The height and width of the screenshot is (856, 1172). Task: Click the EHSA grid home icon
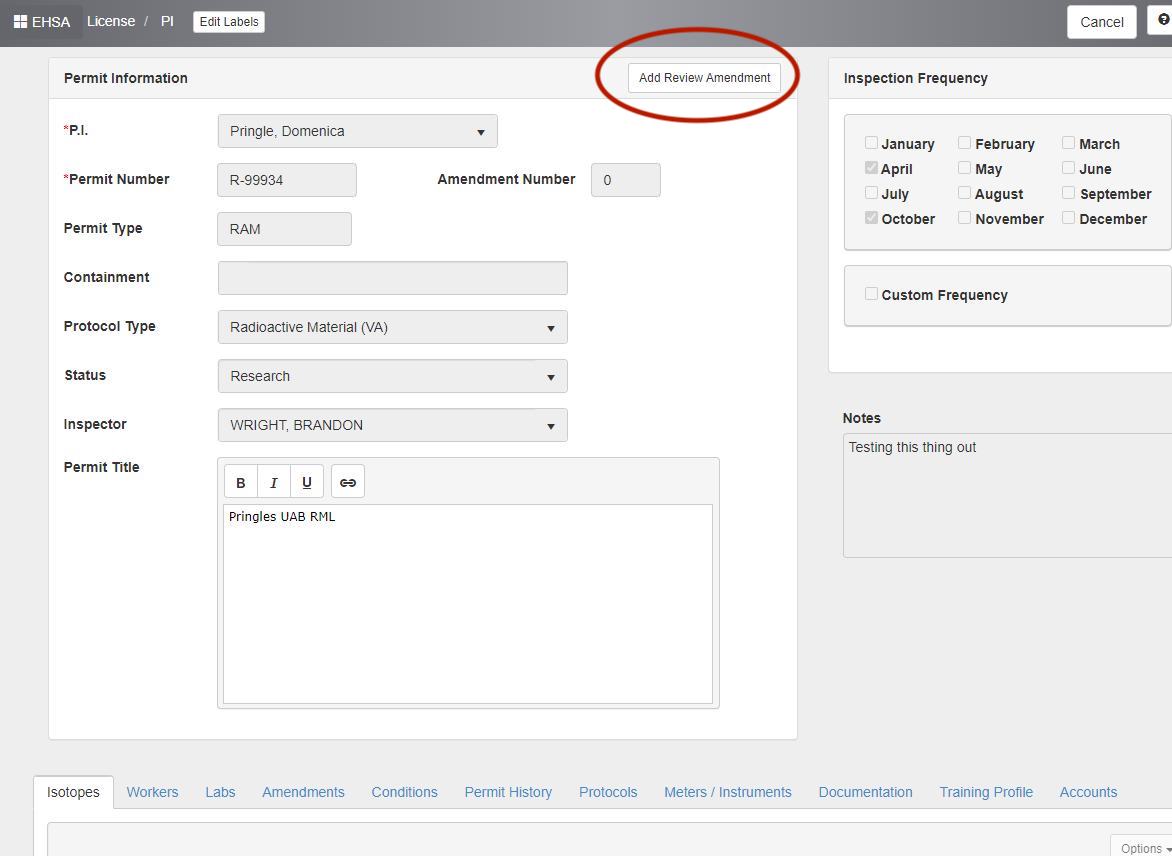pos(20,21)
